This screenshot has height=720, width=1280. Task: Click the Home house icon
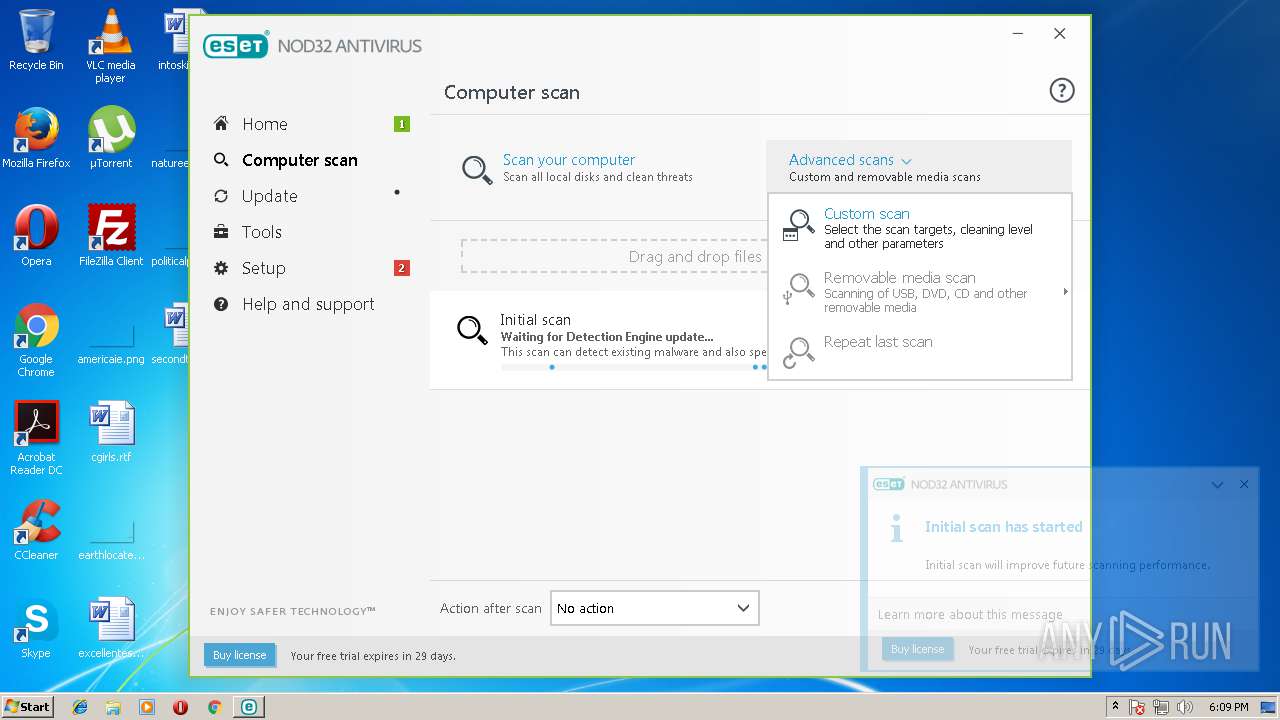point(221,124)
